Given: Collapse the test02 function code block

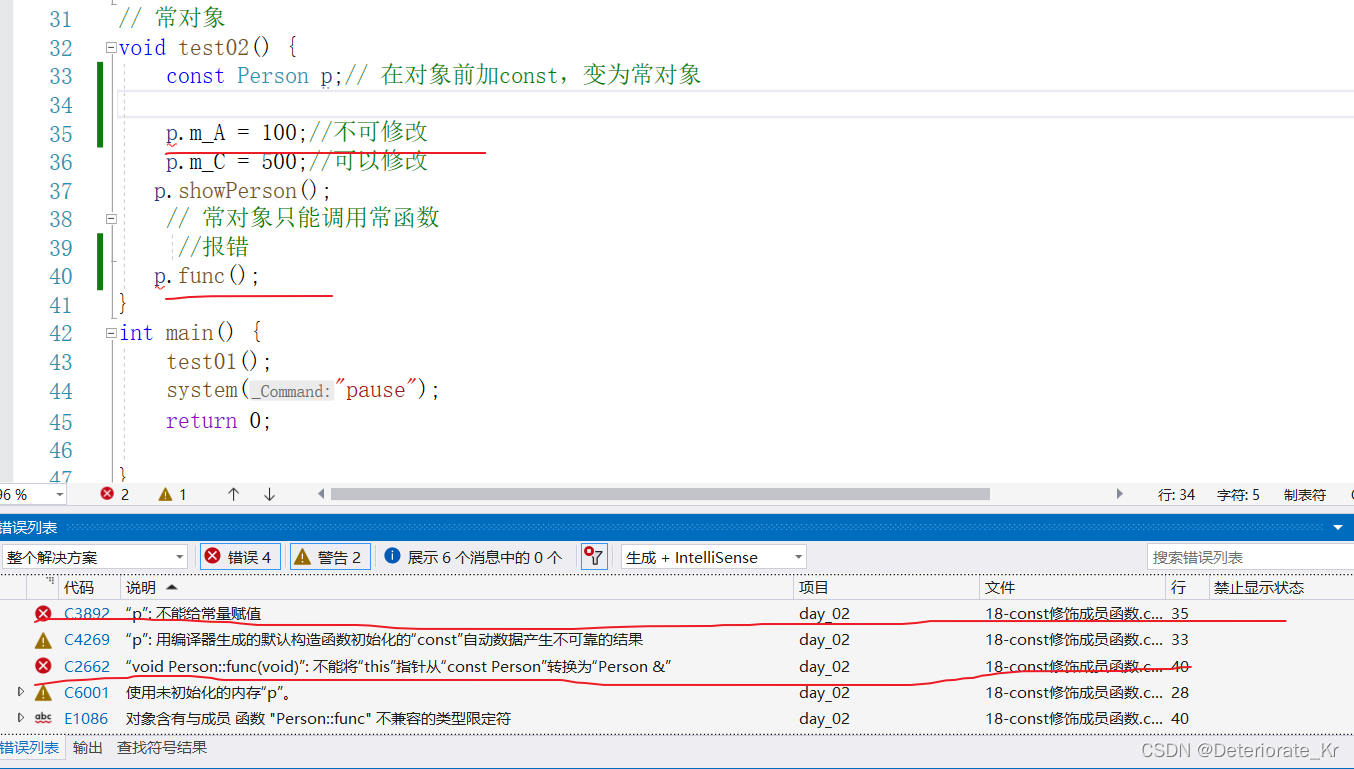Looking at the screenshot, I should [110, 47].
